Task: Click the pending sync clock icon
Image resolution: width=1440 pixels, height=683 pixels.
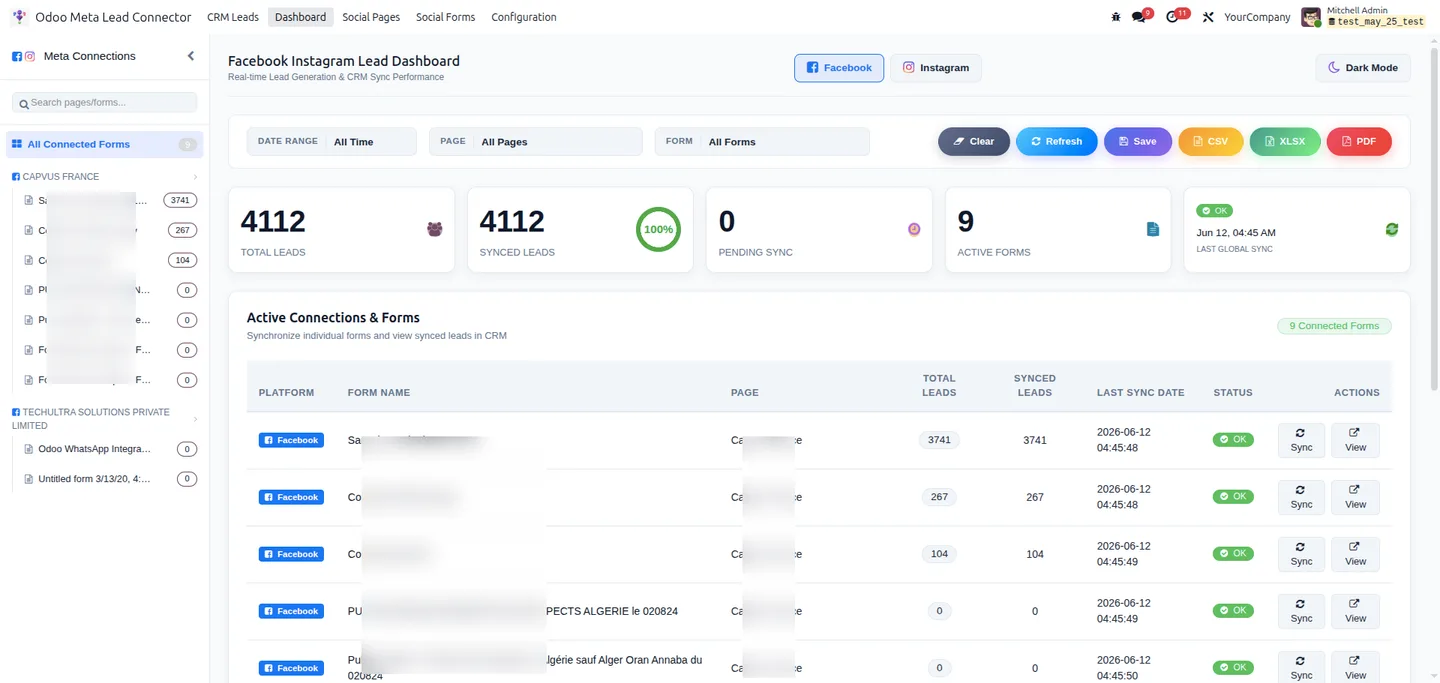Action: (x=914, y=229)
